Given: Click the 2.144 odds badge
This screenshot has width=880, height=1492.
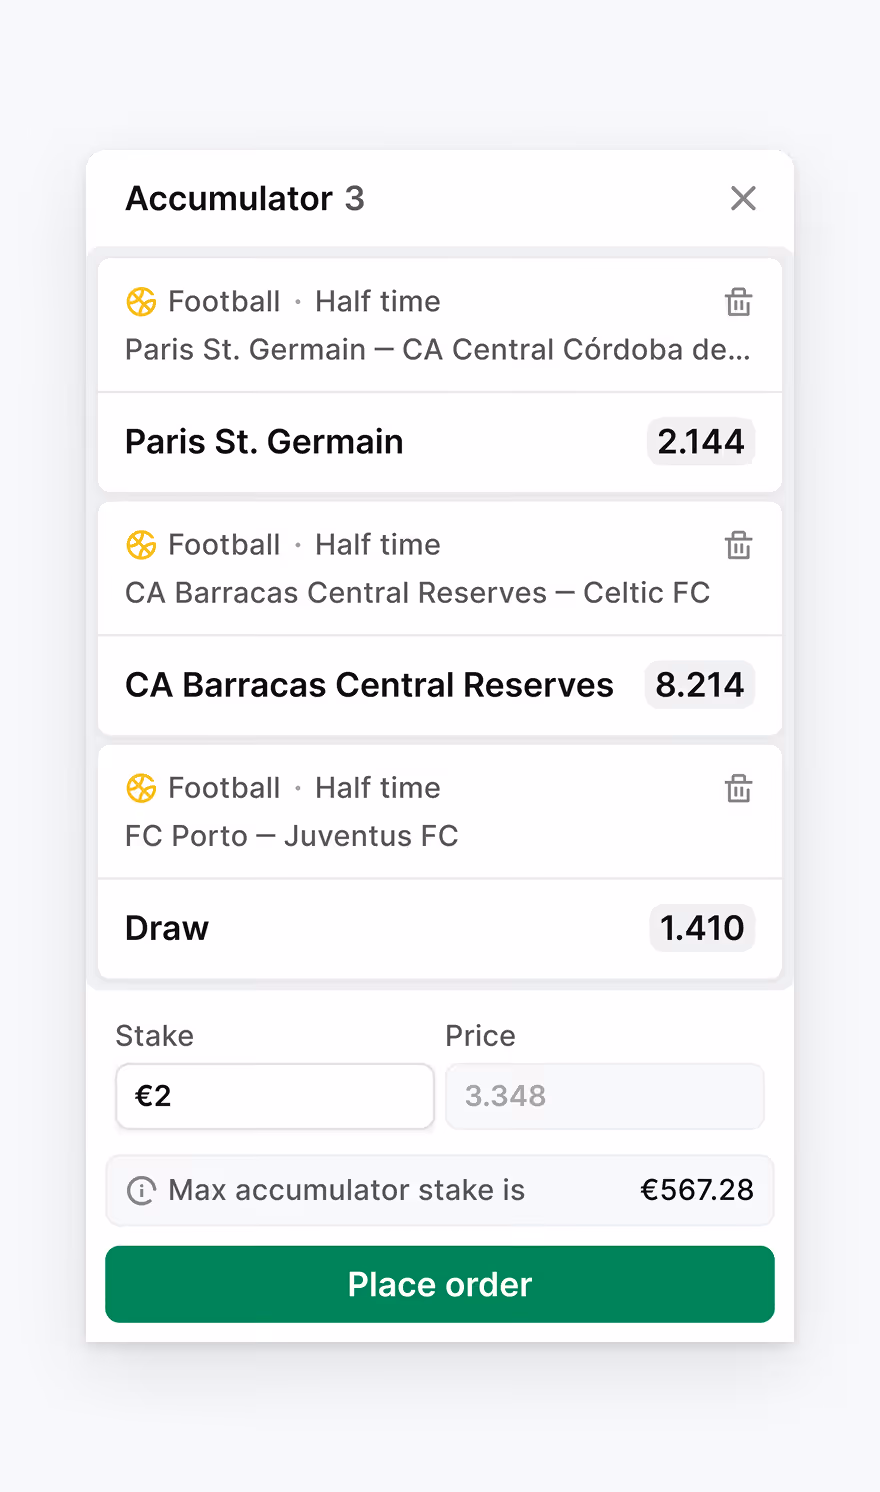Looking at the screenshot, I should point(700,441).
